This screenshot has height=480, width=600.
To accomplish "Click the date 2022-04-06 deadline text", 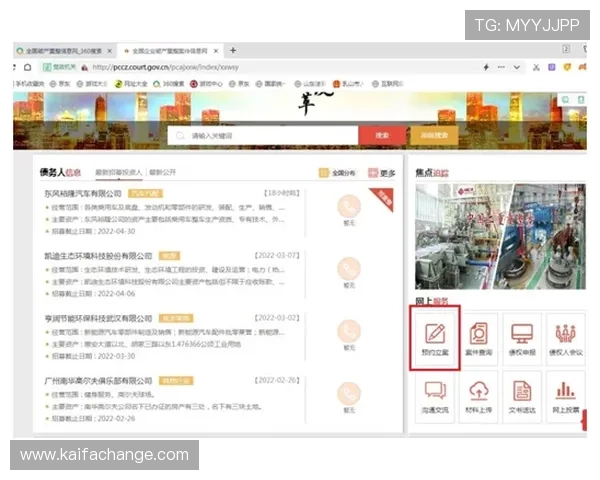I will (116, 294).
